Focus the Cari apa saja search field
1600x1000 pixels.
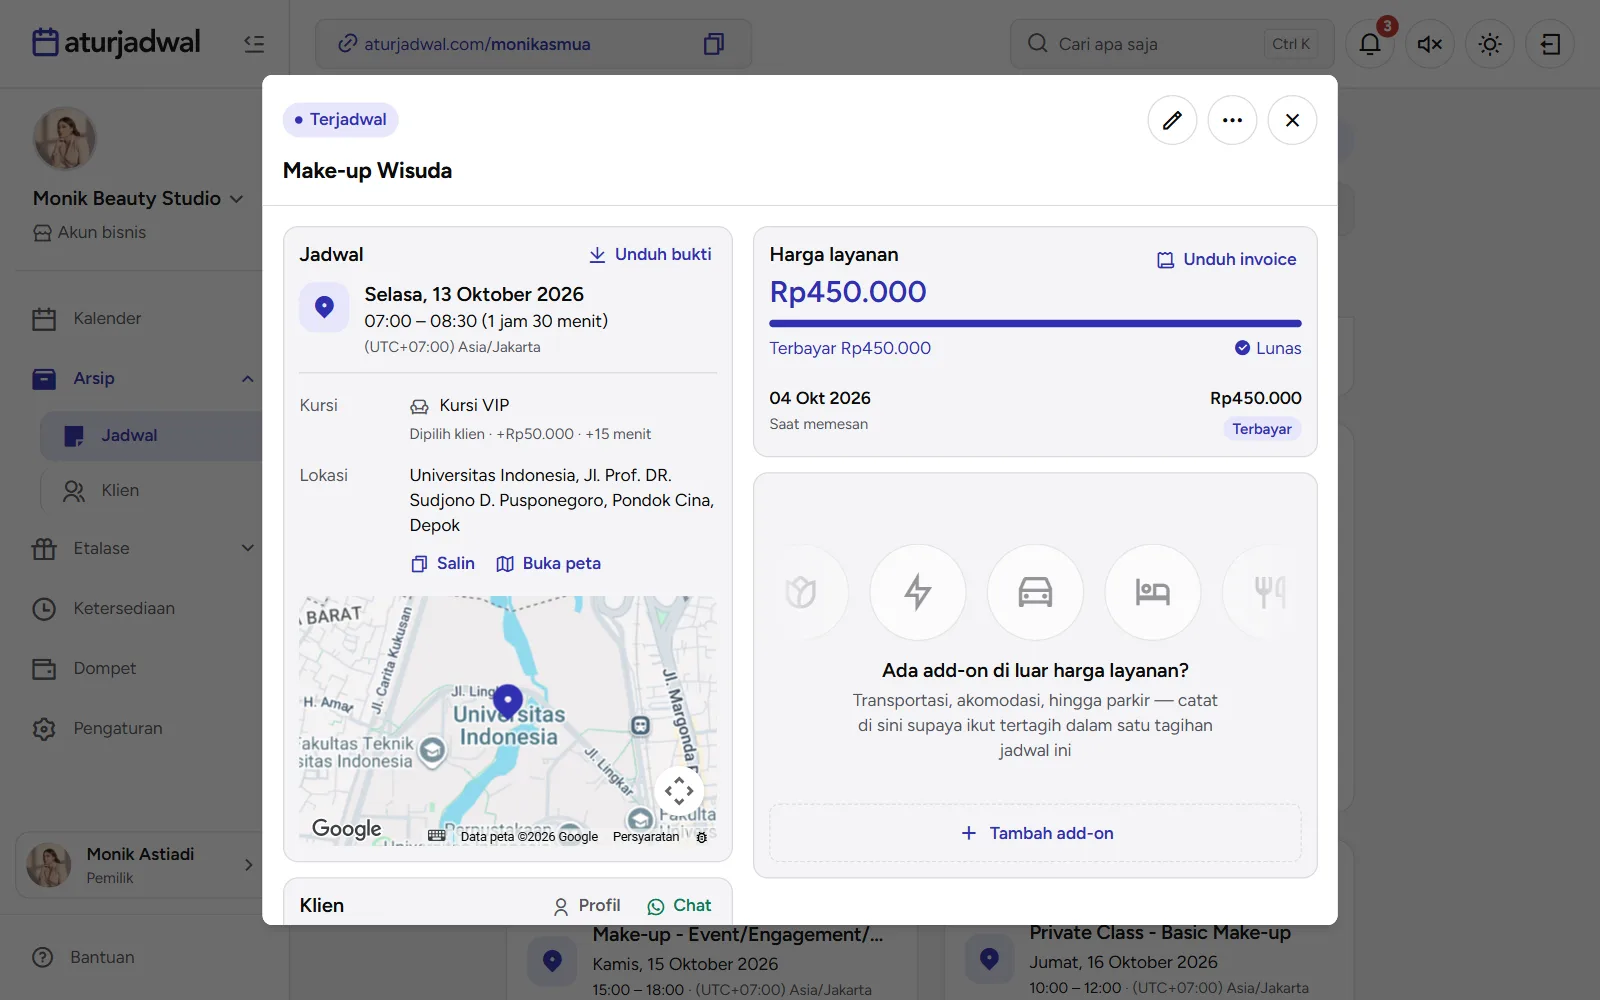(x=1172, y=44)
